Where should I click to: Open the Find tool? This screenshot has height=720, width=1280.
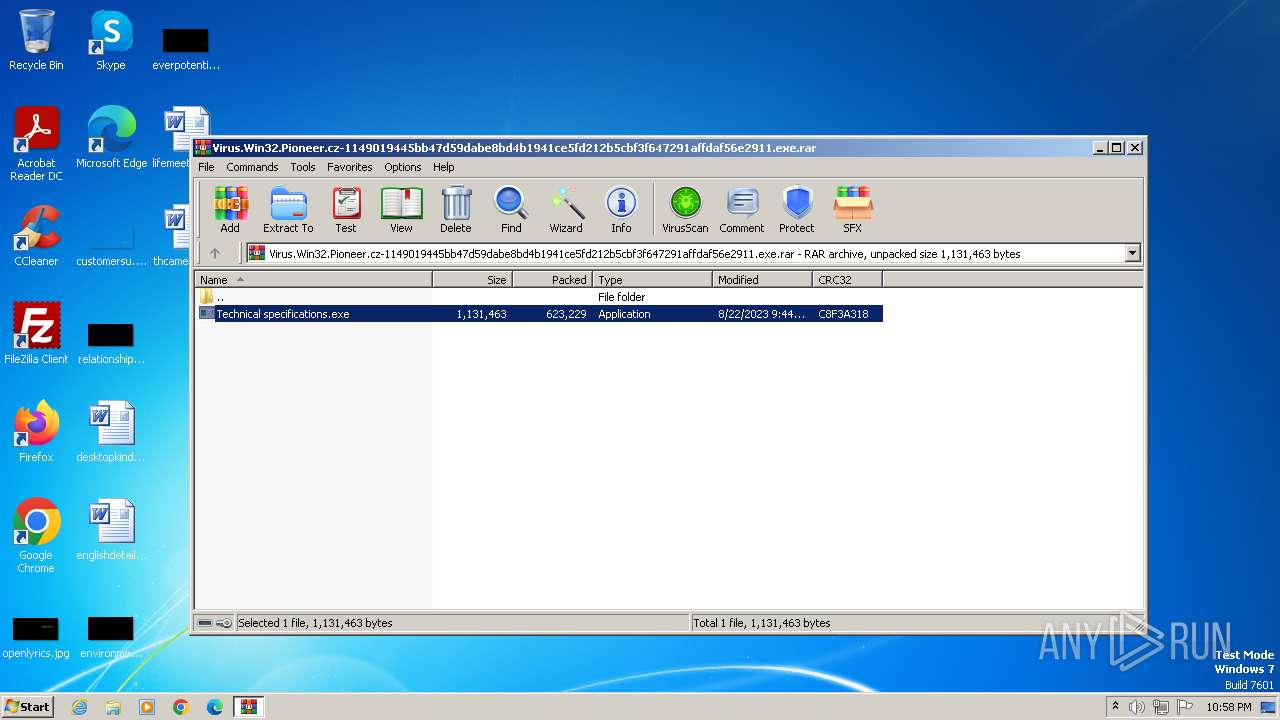(x=511, y=210)
